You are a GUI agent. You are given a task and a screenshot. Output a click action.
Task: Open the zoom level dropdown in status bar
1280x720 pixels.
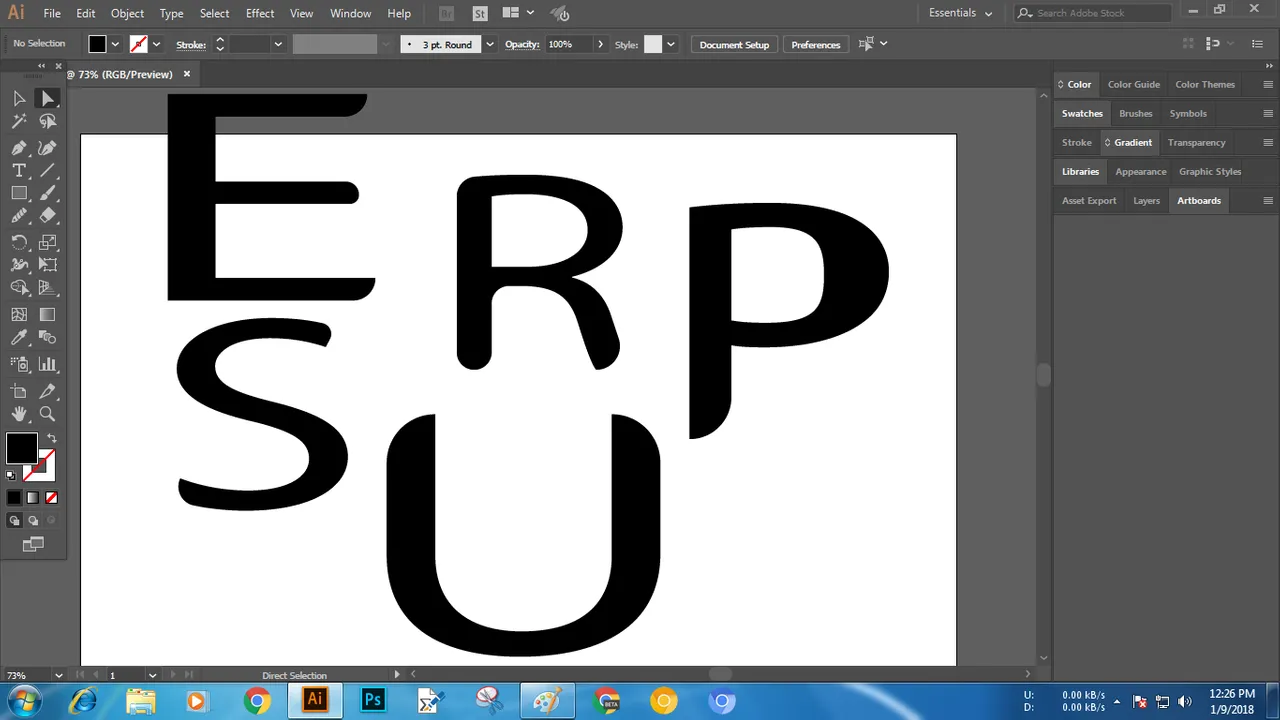click(x=58, y=675)
